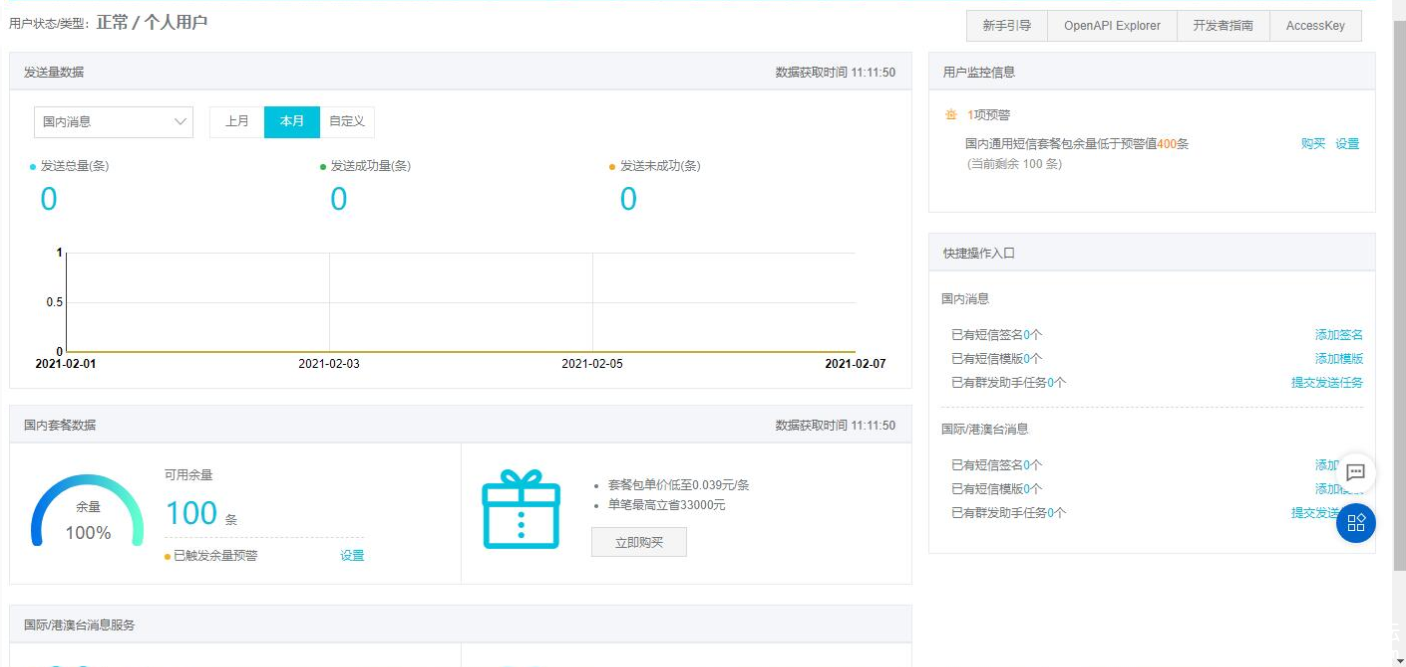Click the AccessKey button
Screen dimensions: 1406x667
click(x=1315, y=26)
